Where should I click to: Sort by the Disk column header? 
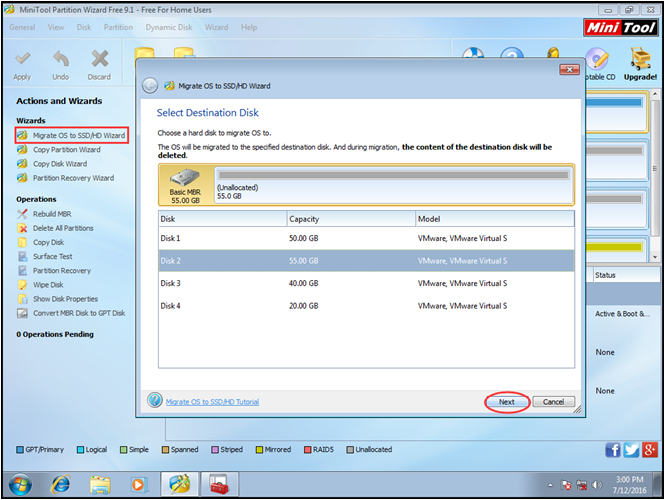pos(223,219)
